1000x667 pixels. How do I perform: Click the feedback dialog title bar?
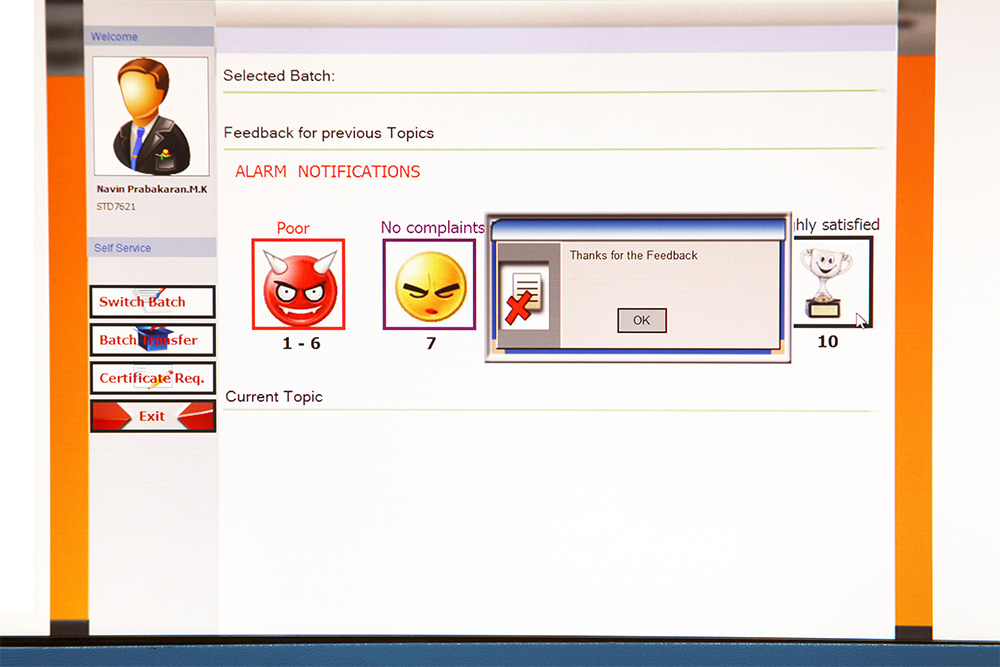click(636, 231)
